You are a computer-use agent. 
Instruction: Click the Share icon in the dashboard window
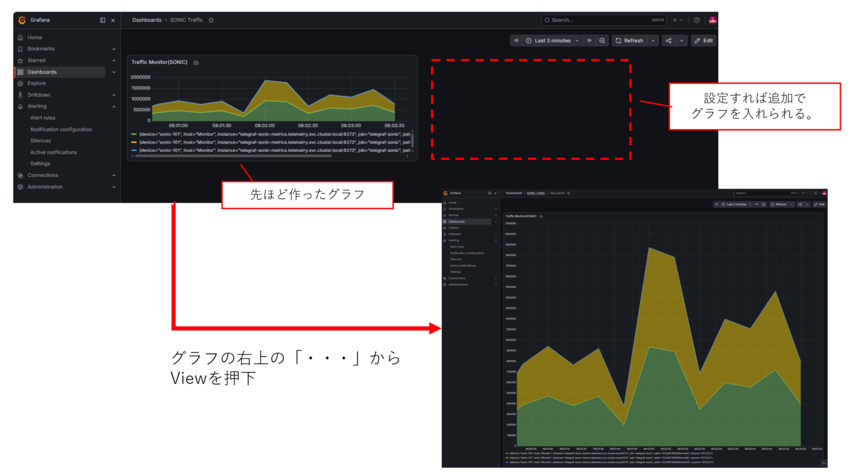(669, 41)
